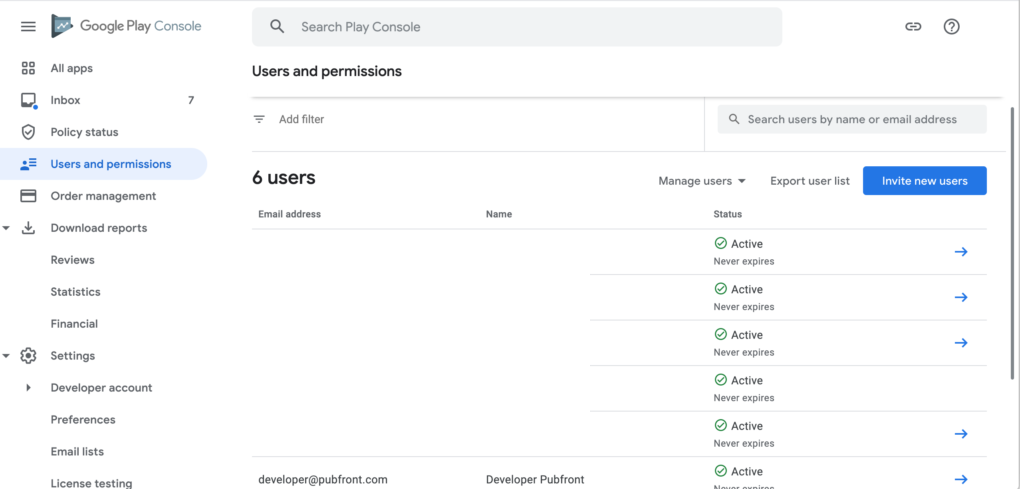Click the Policy status shield icon

click(x=28, y=132)
